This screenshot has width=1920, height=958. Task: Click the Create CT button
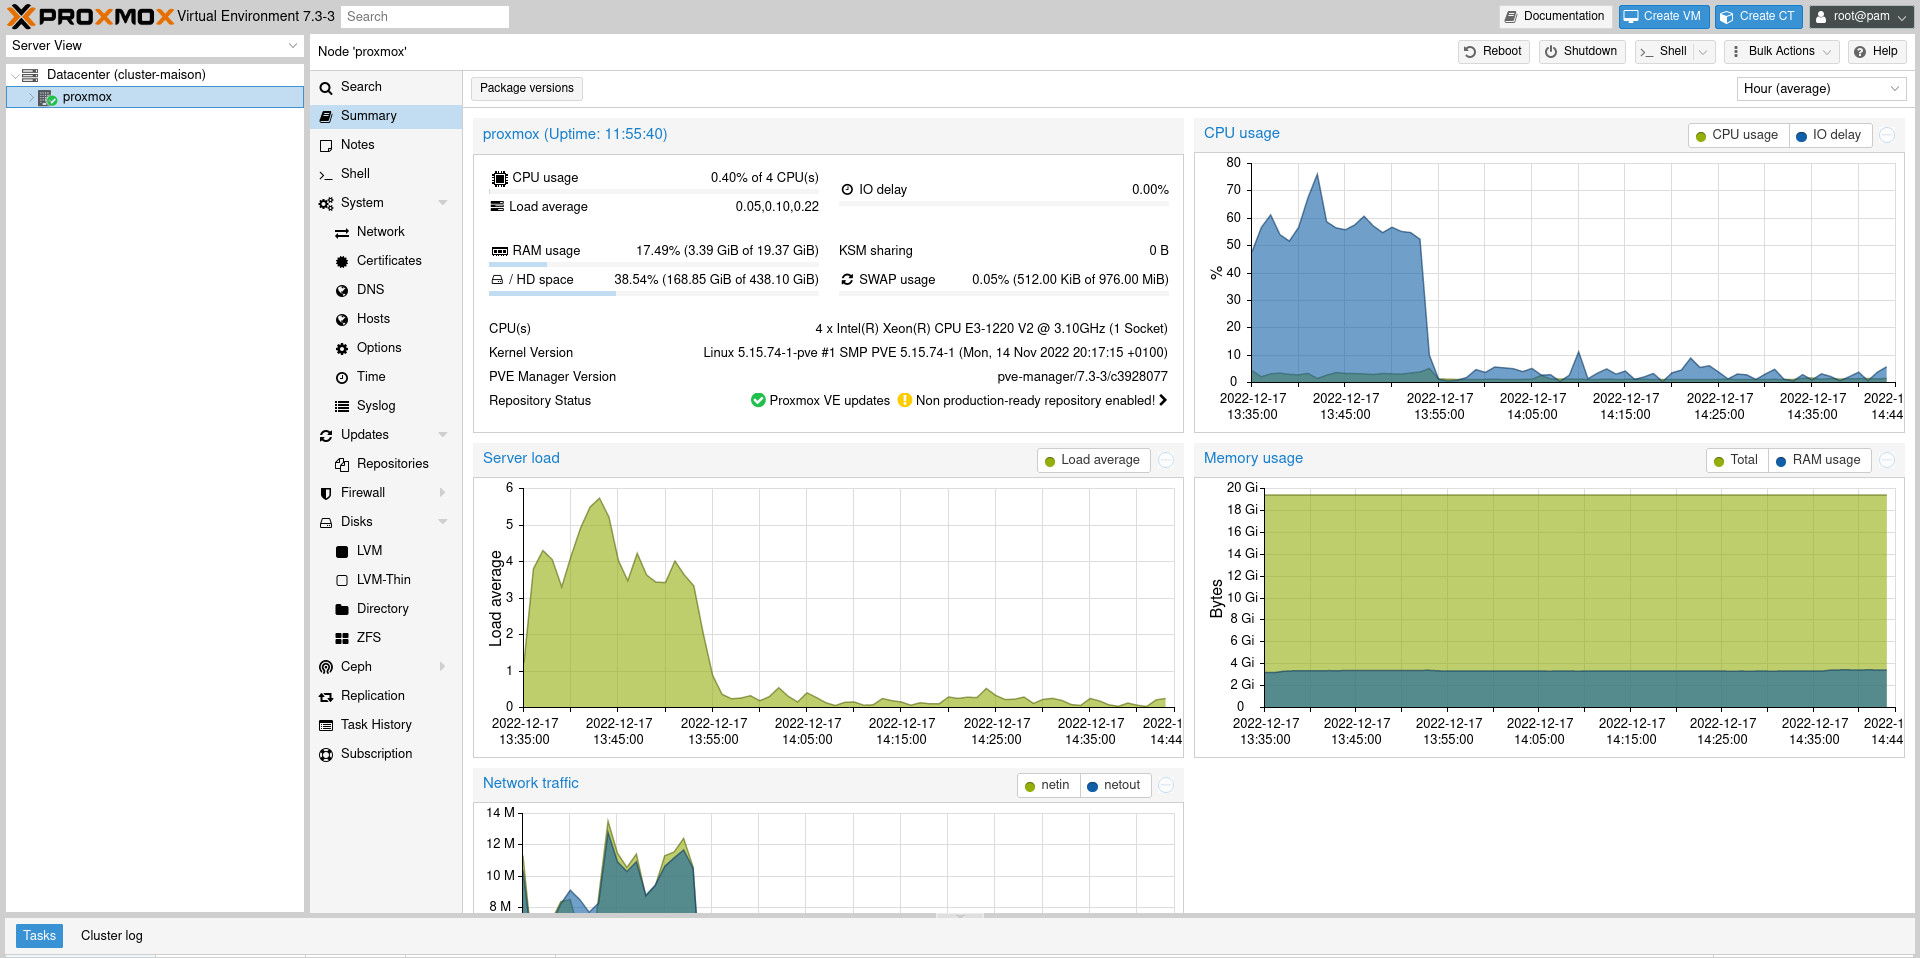click(x=1759, y=17)
